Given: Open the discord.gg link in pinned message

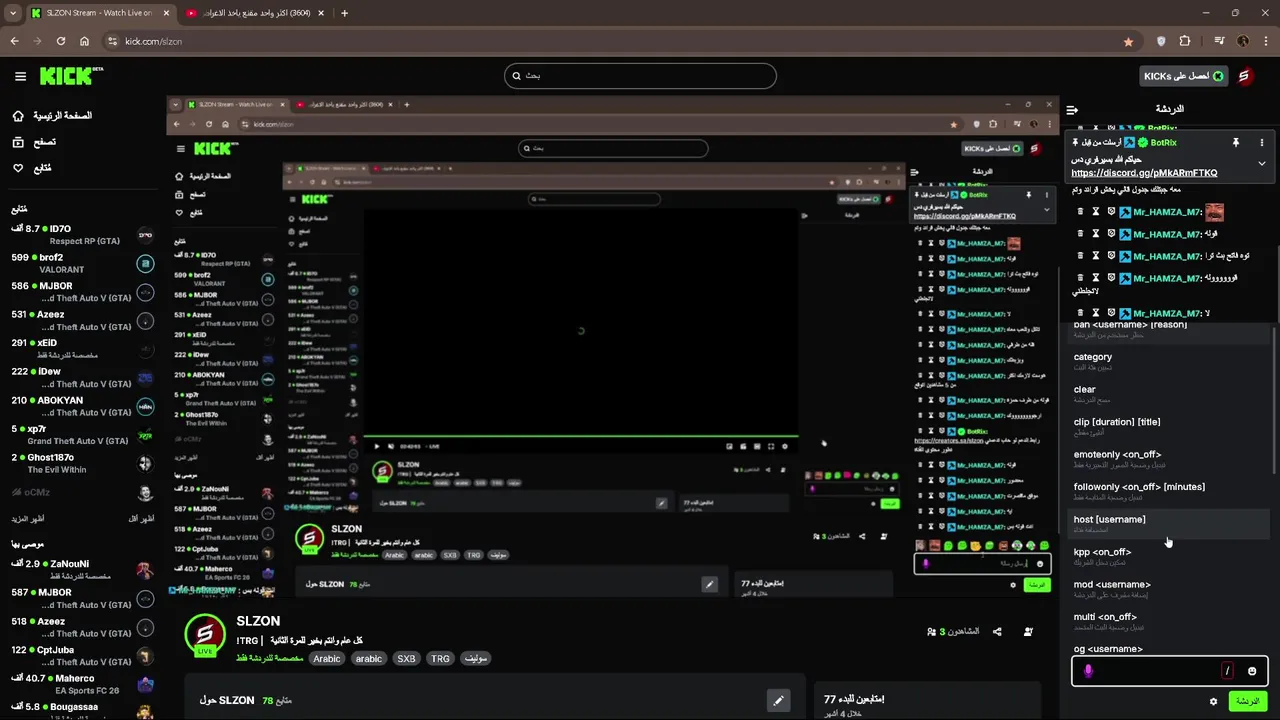Looking at the screenshot, I should [1144, 173].
